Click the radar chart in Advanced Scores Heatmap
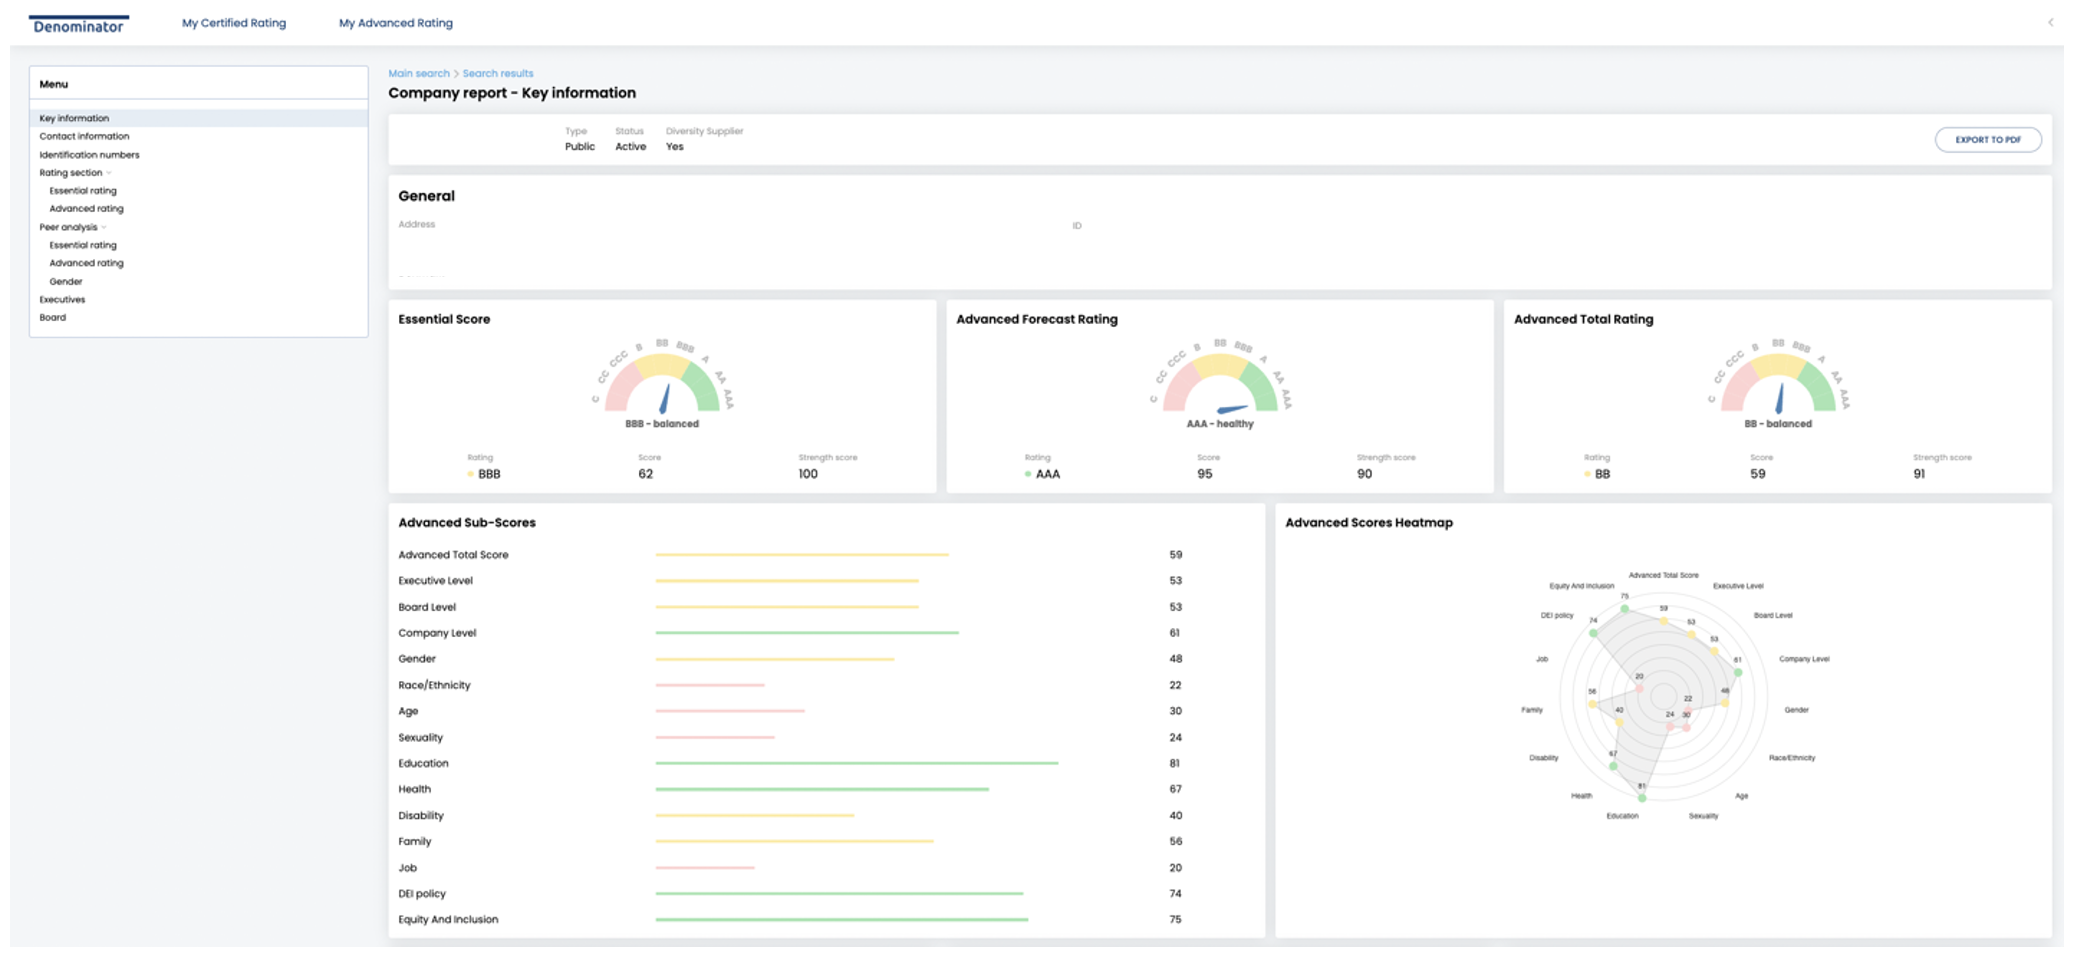This screenshot has width=2078, height=958. point(1663,696)
